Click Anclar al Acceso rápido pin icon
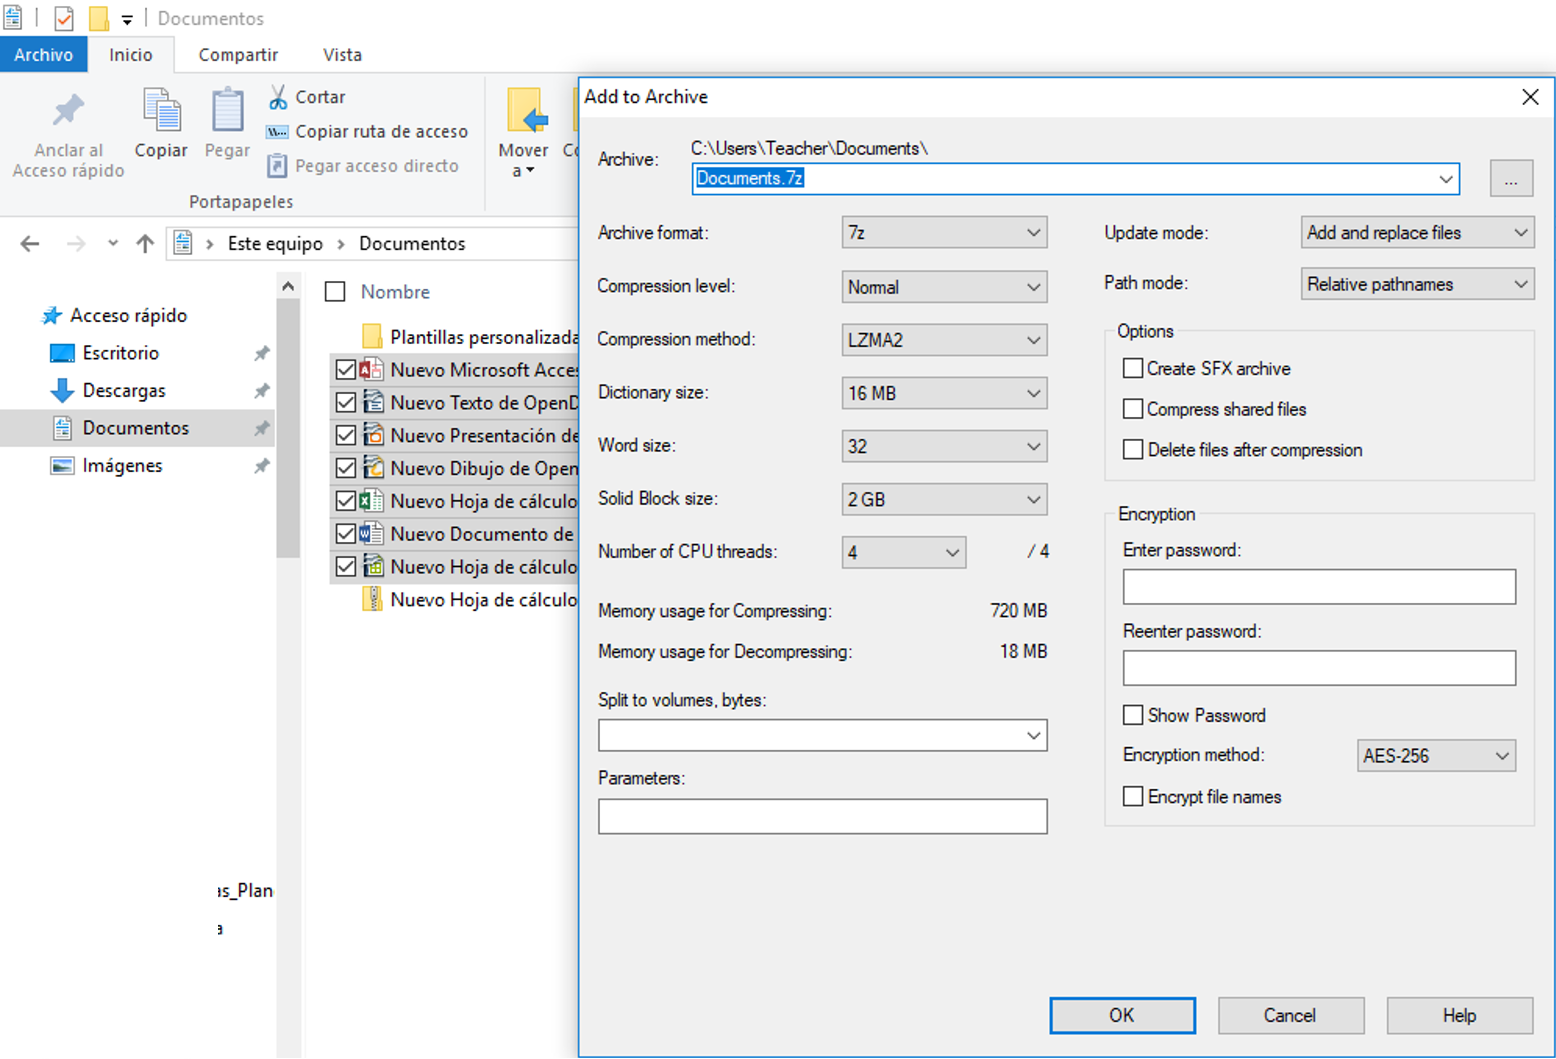The image size is (1556, 1059). coord(68,111)
